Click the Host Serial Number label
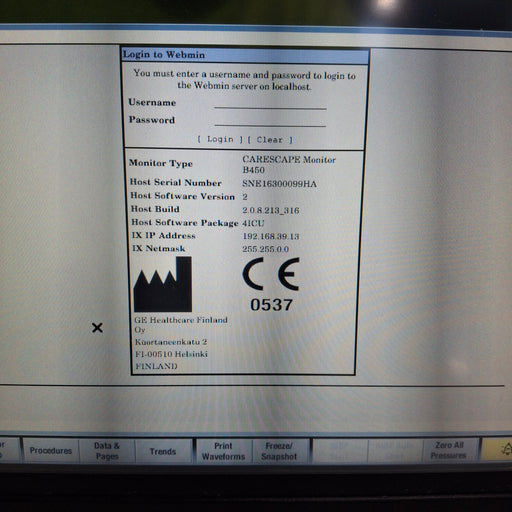512x512 pixels. pos(175,182)
